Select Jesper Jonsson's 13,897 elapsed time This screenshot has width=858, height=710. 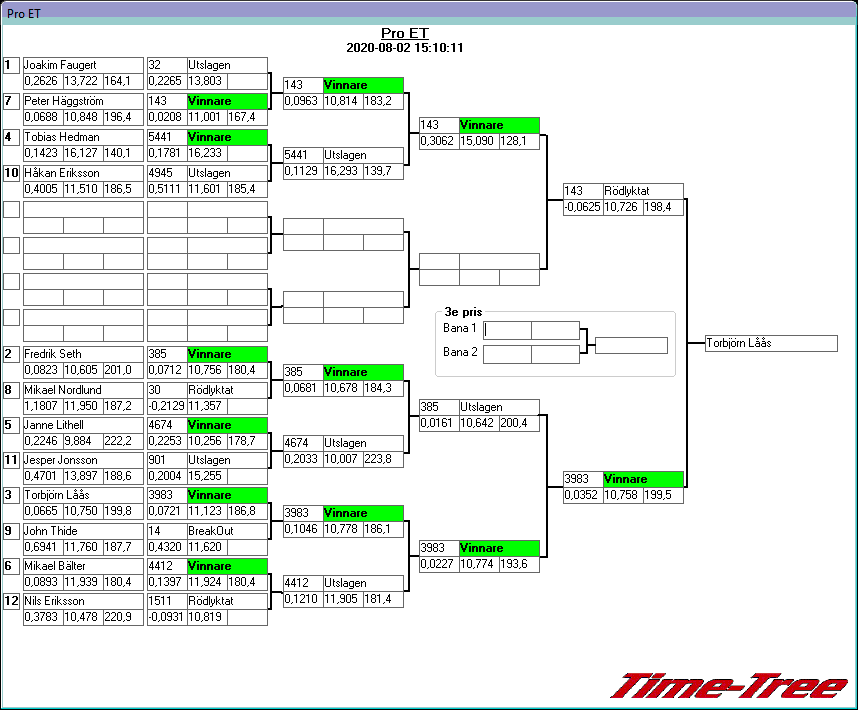[x=83, y=478]
